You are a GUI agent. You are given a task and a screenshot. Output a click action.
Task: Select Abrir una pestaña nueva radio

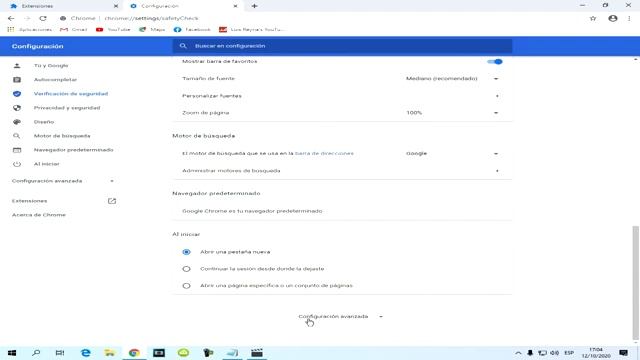click(x=186, y=252)
